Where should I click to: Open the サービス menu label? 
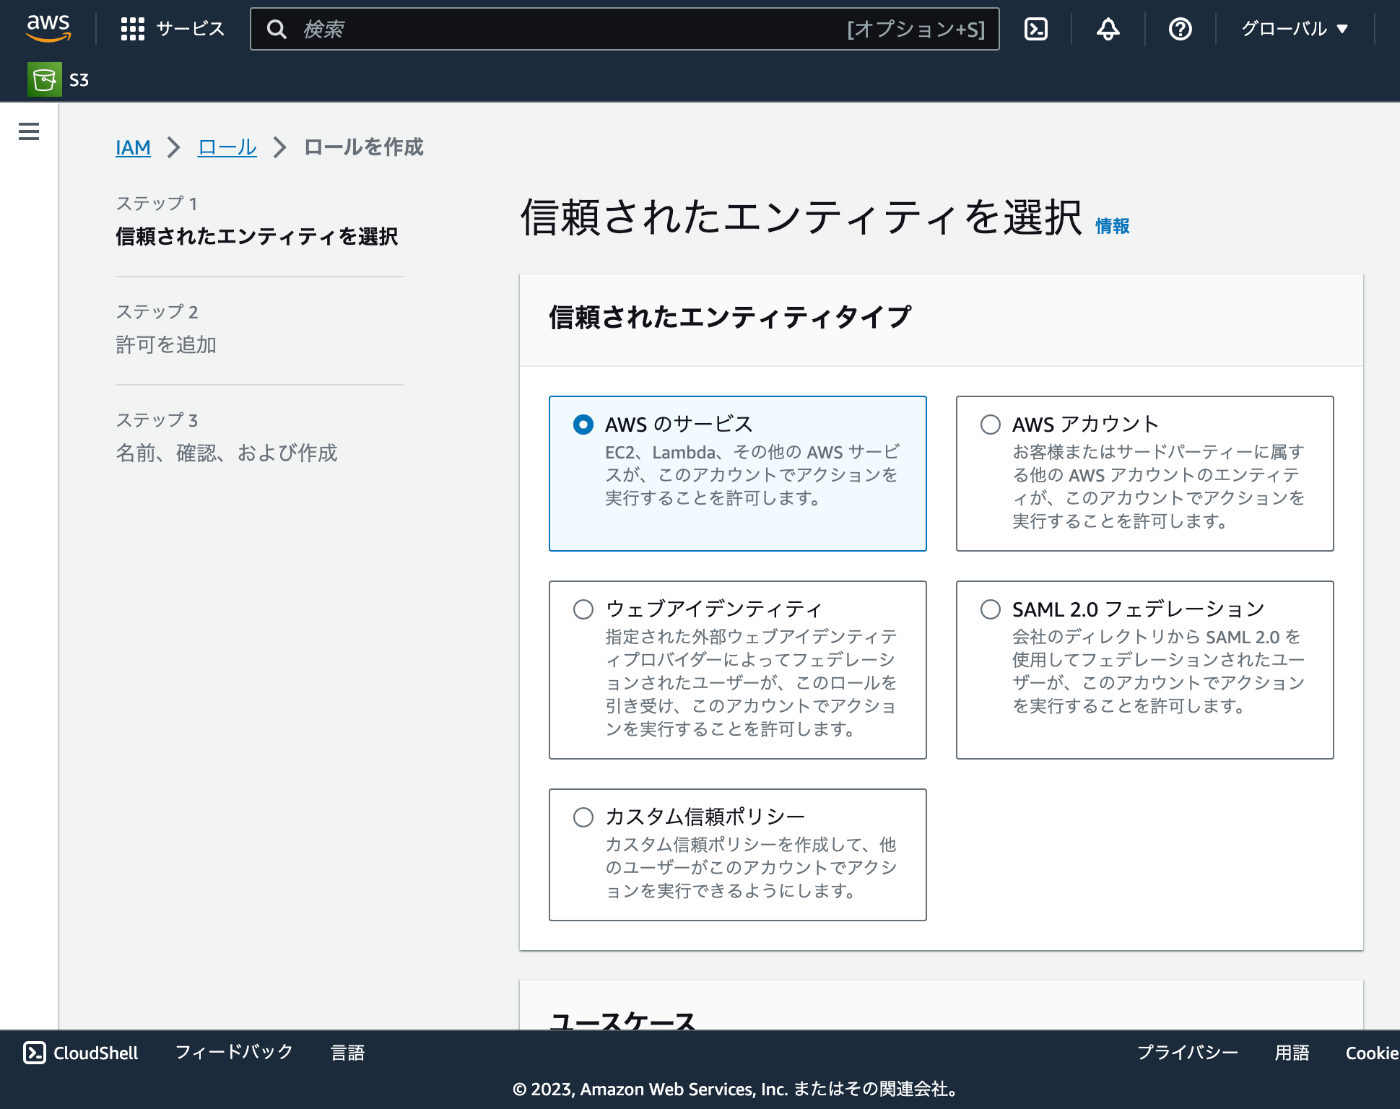click(190, 29)
